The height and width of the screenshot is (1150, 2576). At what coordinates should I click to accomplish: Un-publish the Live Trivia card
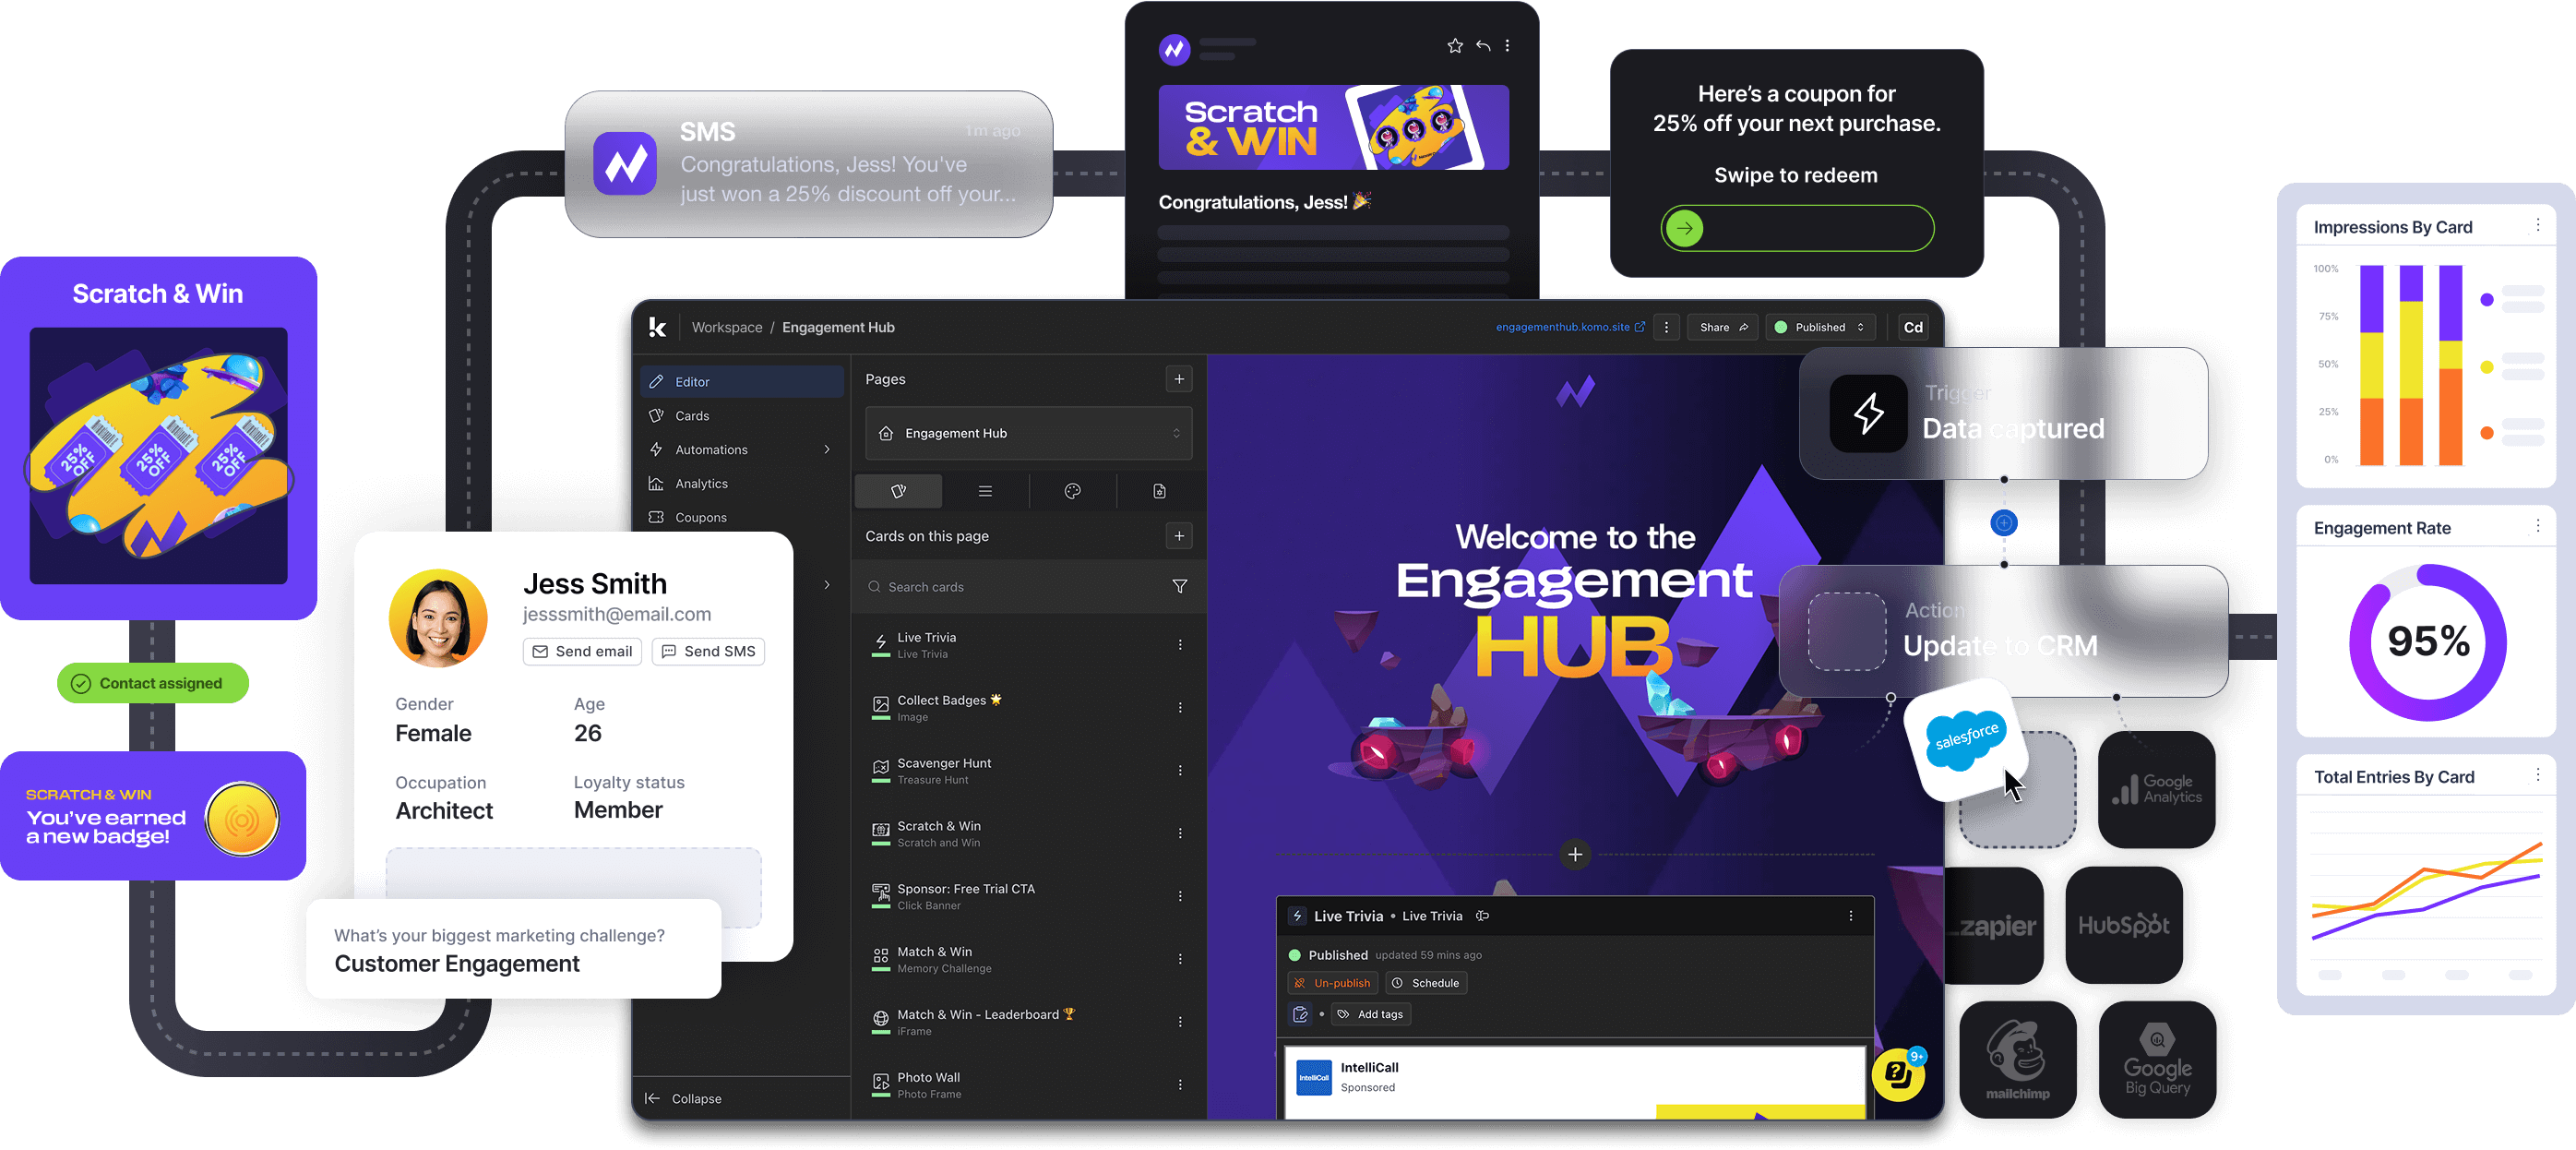(1333, 983)
